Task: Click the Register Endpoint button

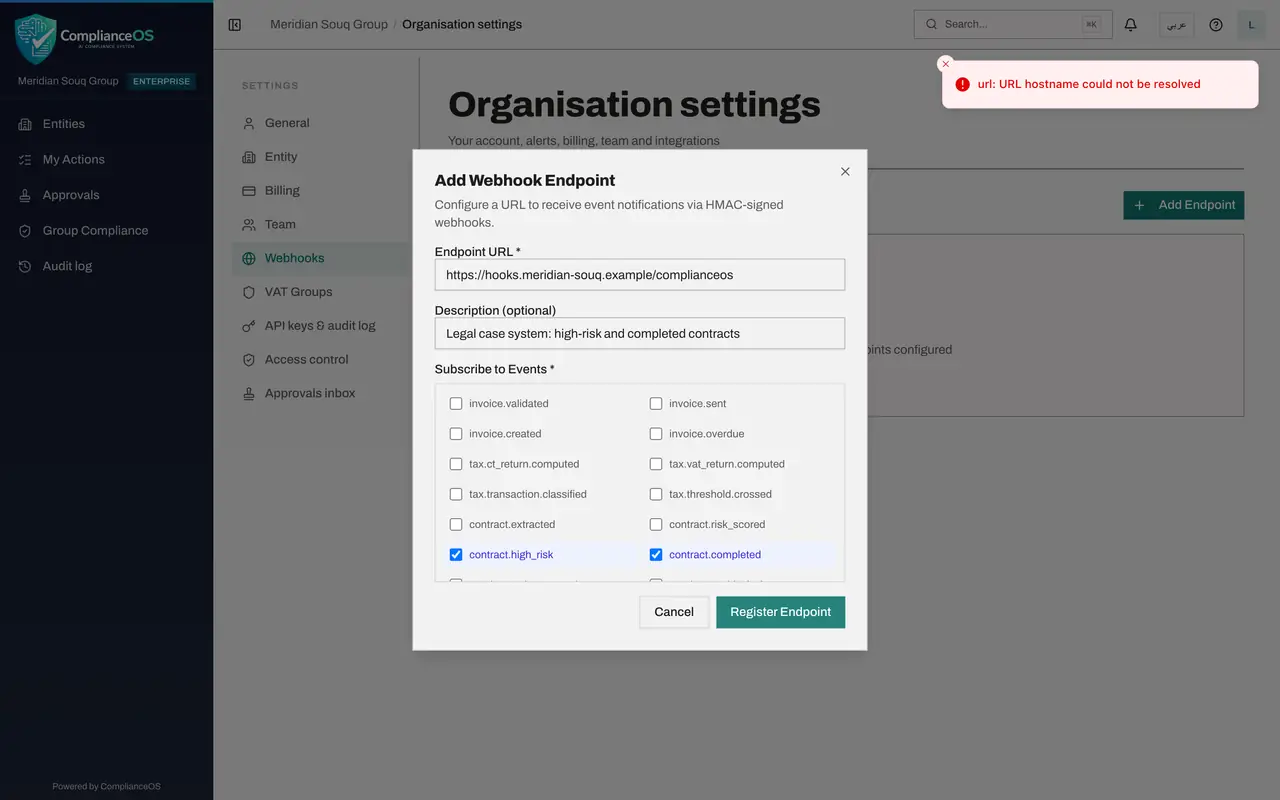Action: pos(780,612)
